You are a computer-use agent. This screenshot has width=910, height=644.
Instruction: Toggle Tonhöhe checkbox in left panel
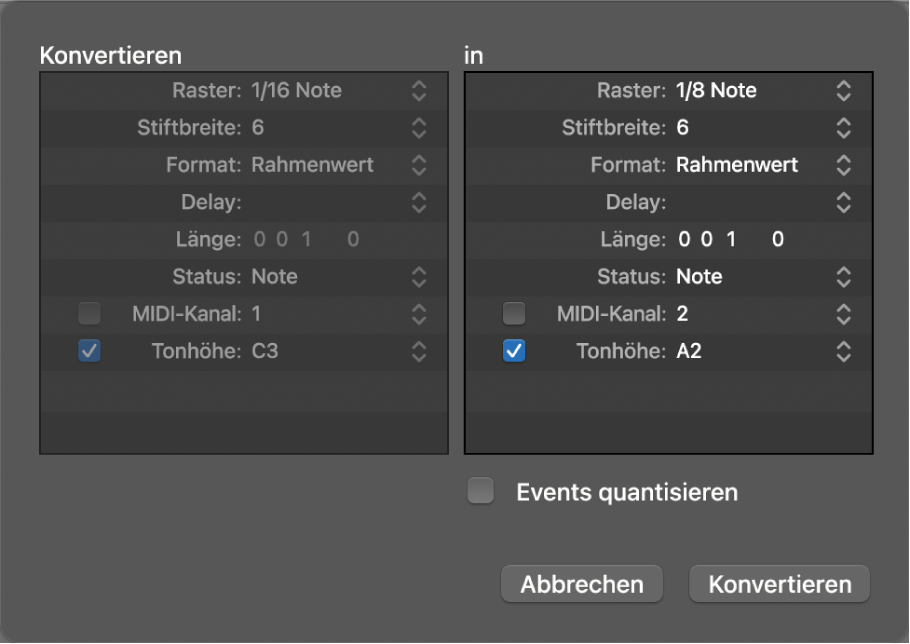click(90, 351)
